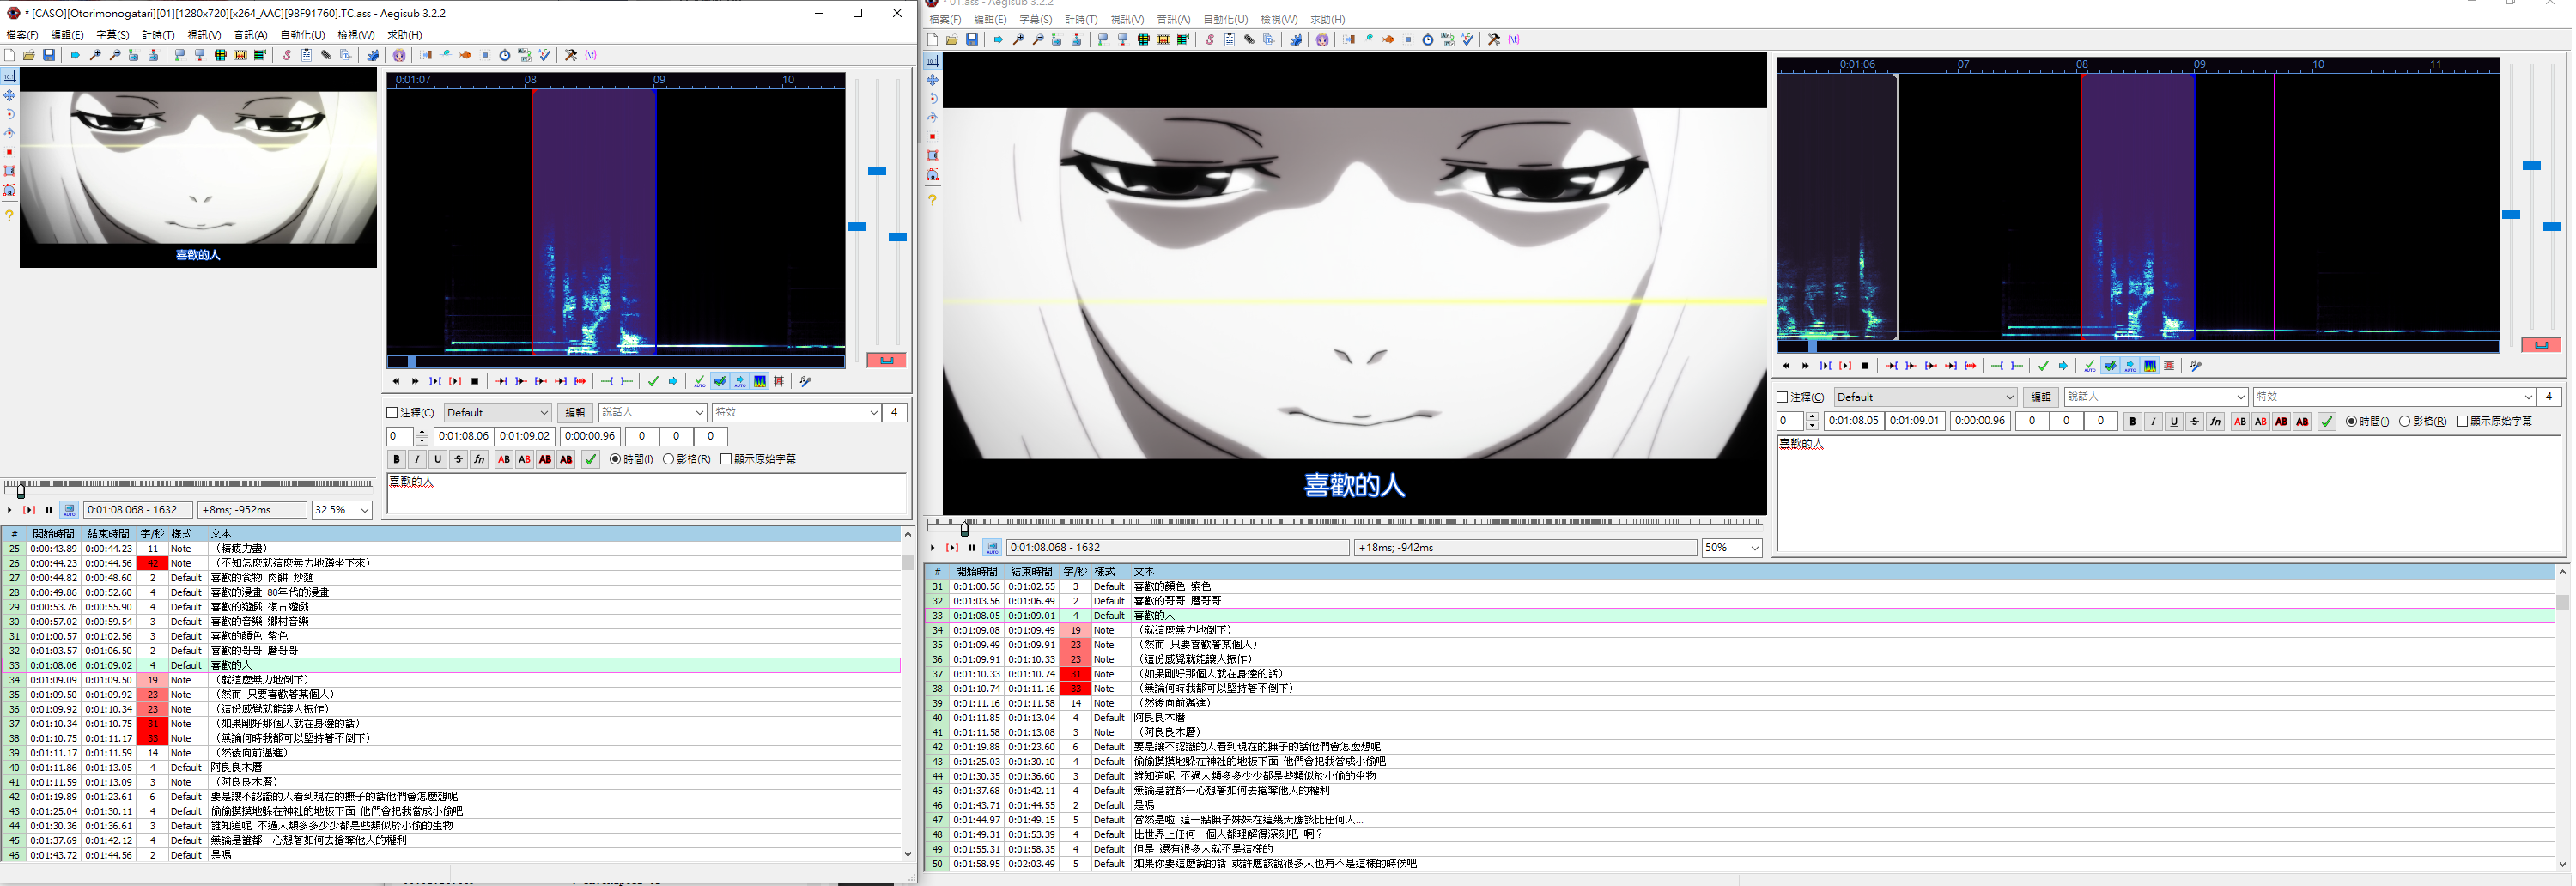This screenshot has width=2576, height=886.
Task: Open 32.5% video zoom dropdown in left window
Action: pyautogui.click(x=342, y=510)
